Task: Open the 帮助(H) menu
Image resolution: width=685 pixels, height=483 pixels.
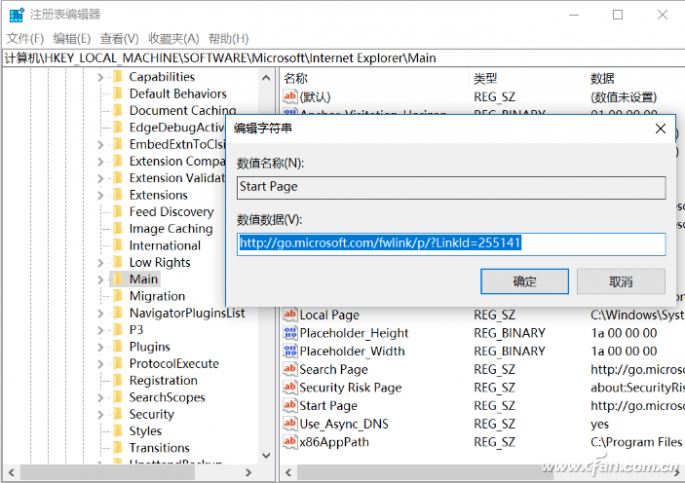Action: tap(228, 39)
